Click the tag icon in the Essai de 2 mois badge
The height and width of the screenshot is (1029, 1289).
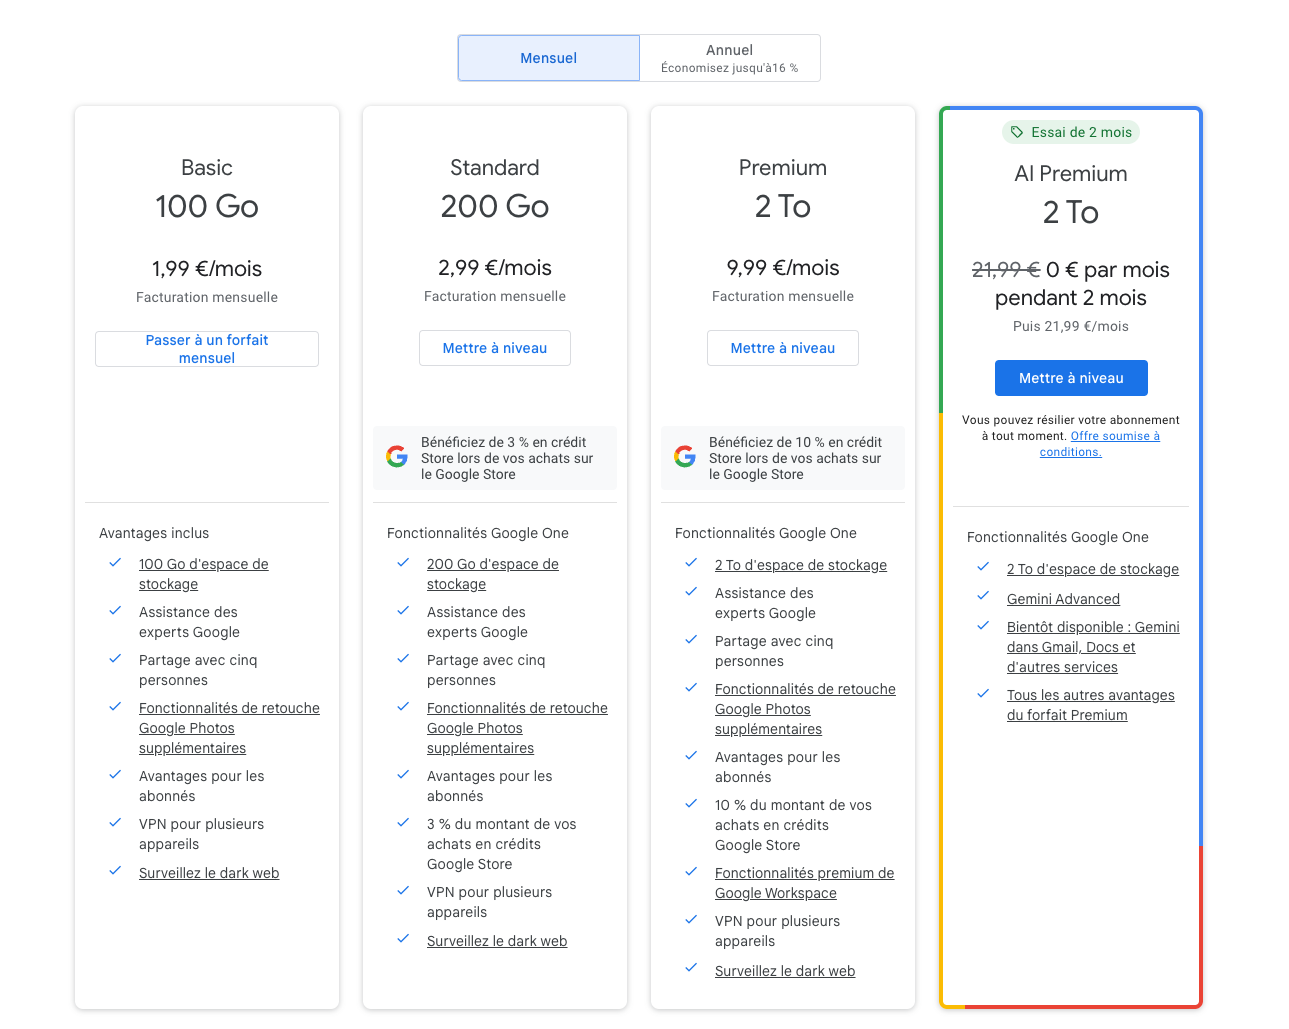click(x=1015, y=131)
